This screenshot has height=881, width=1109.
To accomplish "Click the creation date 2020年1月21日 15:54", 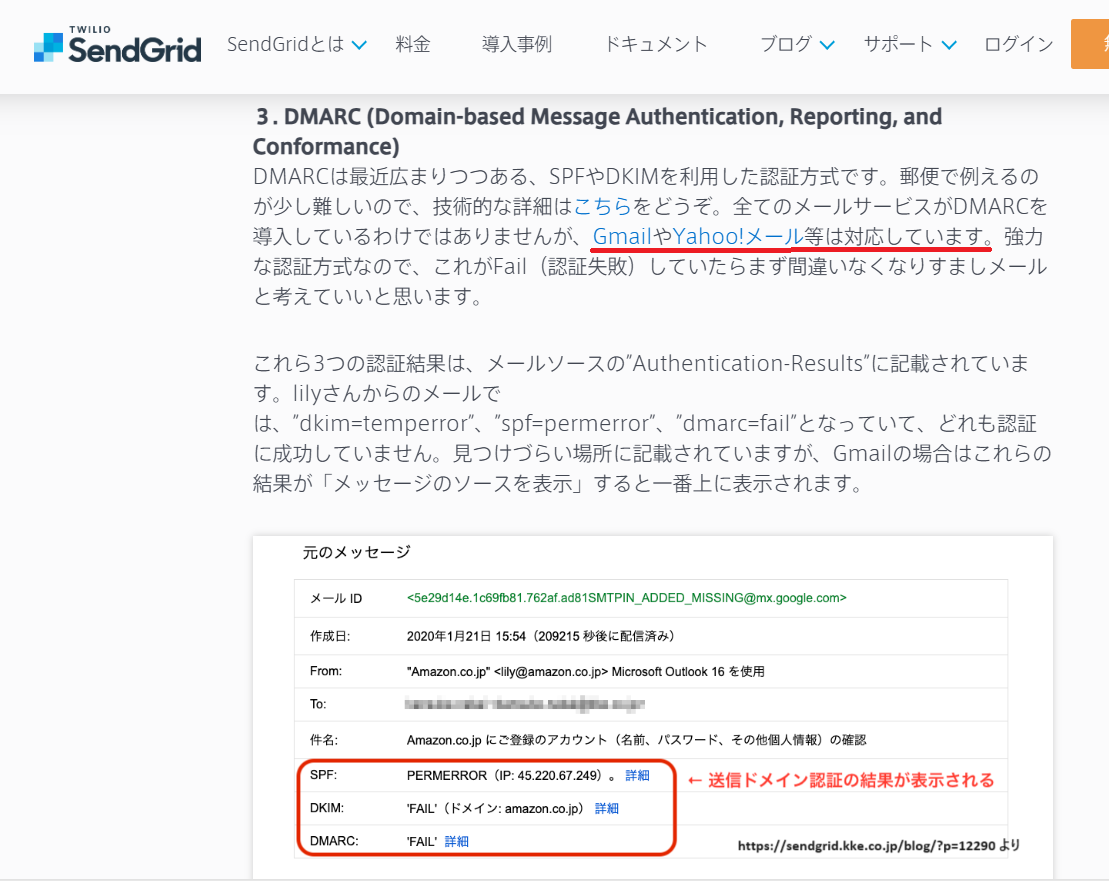I will pyautogui.click(x=466, y=636).
